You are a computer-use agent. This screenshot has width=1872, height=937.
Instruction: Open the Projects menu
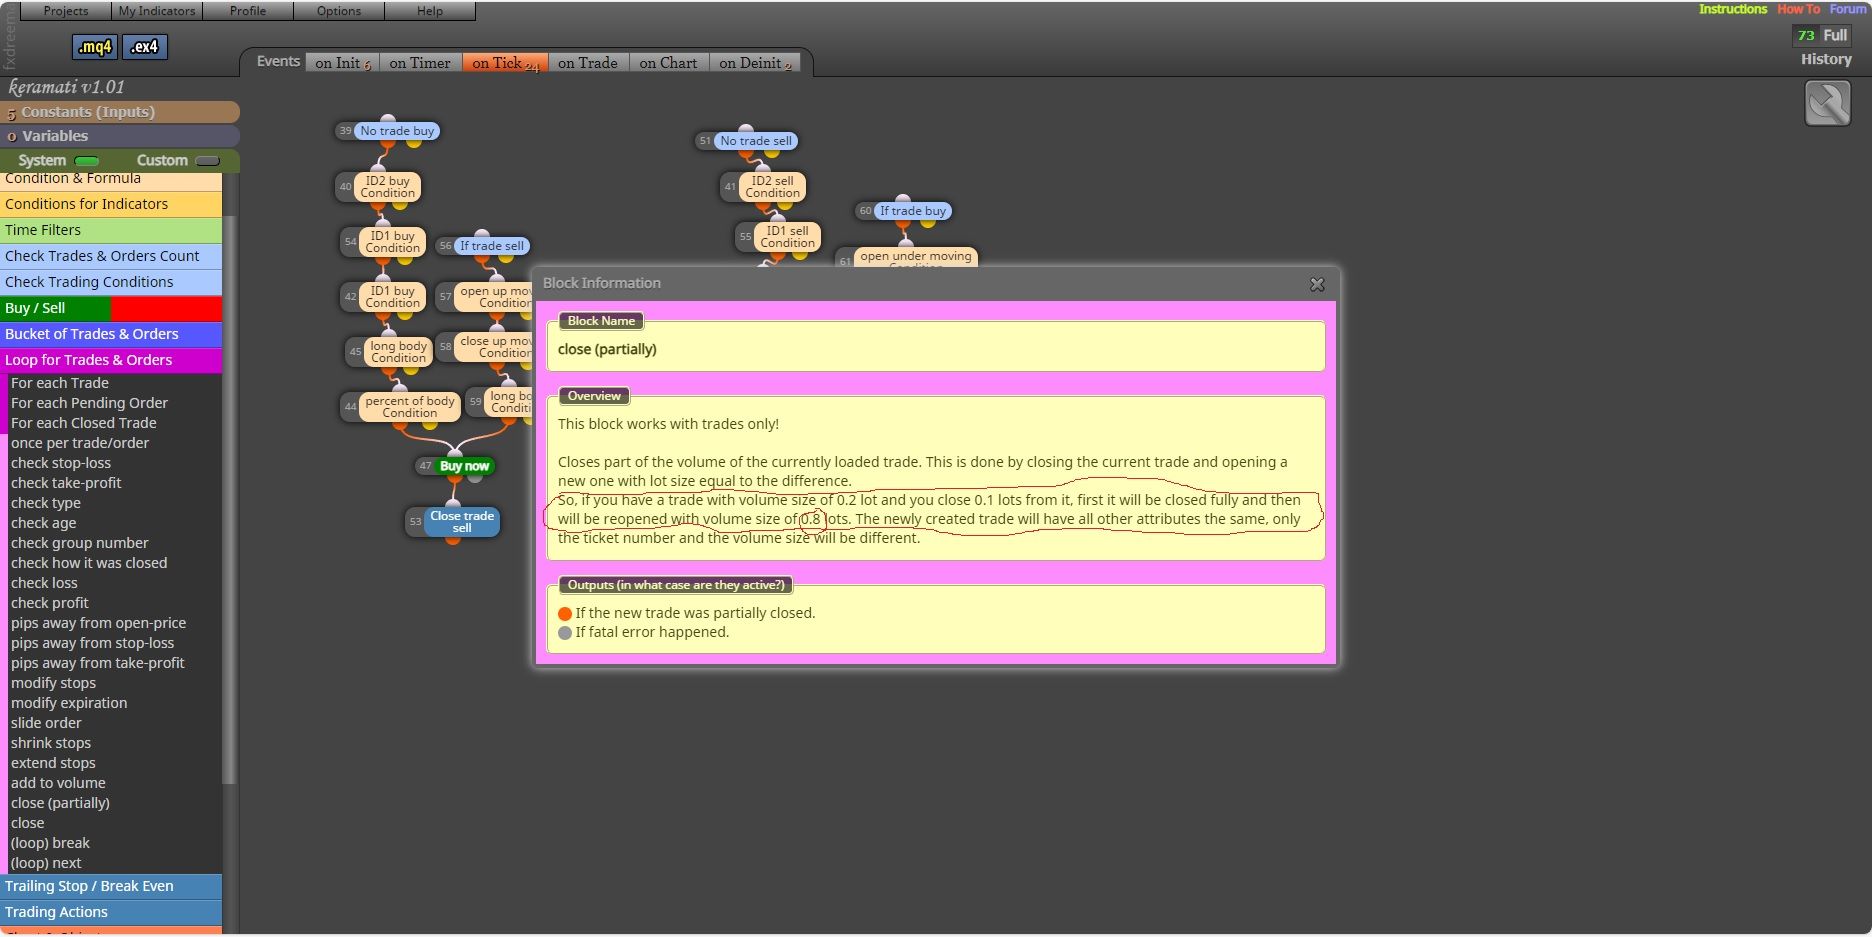66,11
